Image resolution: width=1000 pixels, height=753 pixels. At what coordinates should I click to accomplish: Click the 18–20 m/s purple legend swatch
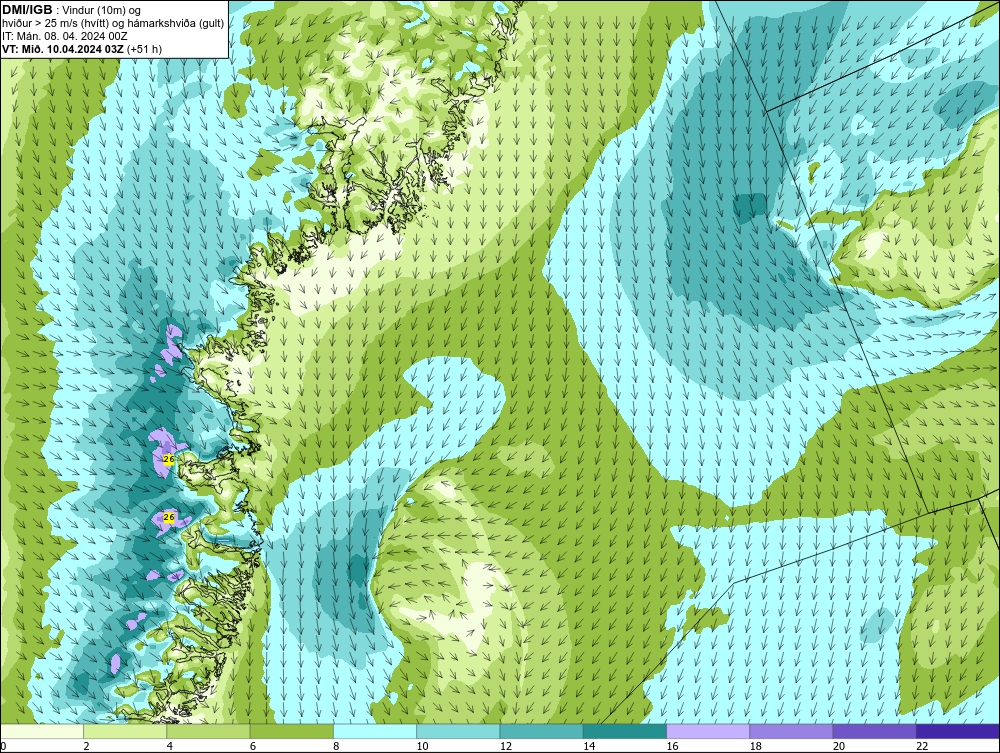pos(791,731)
